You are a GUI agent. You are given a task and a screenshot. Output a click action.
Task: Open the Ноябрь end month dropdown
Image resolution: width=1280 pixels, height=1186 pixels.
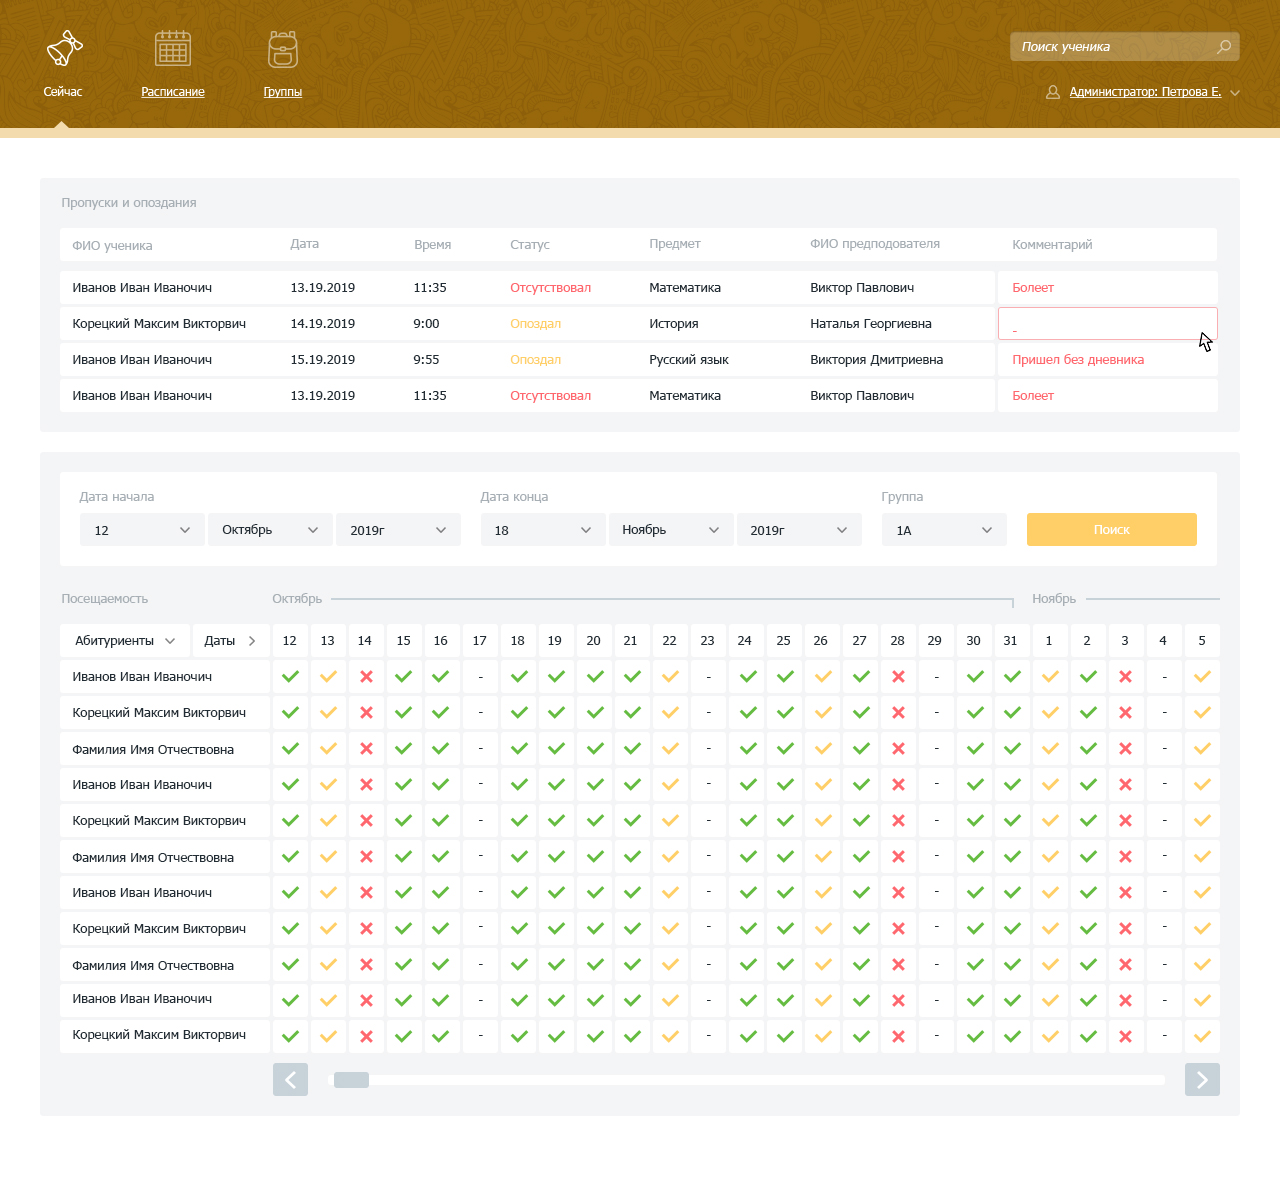[x=671, y=530]
